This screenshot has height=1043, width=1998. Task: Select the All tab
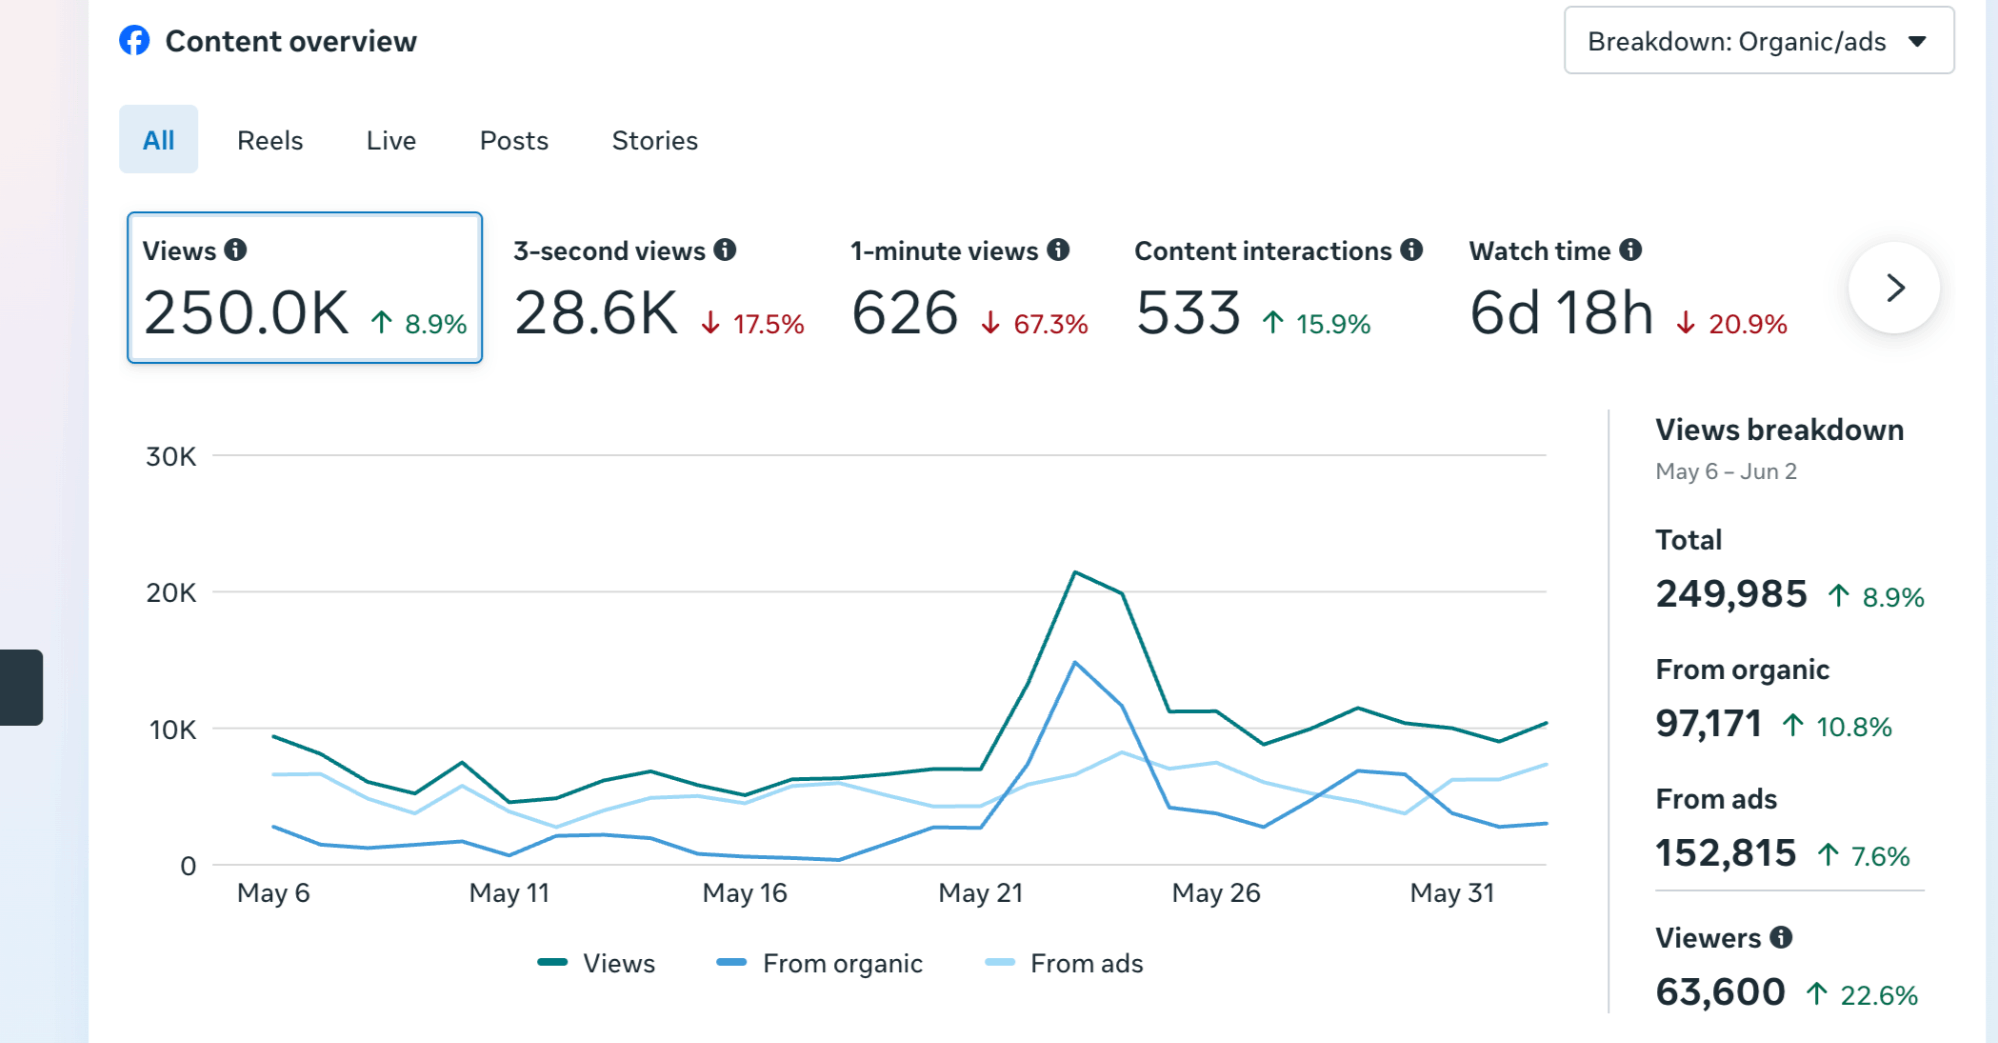click(x=158, y=140)
